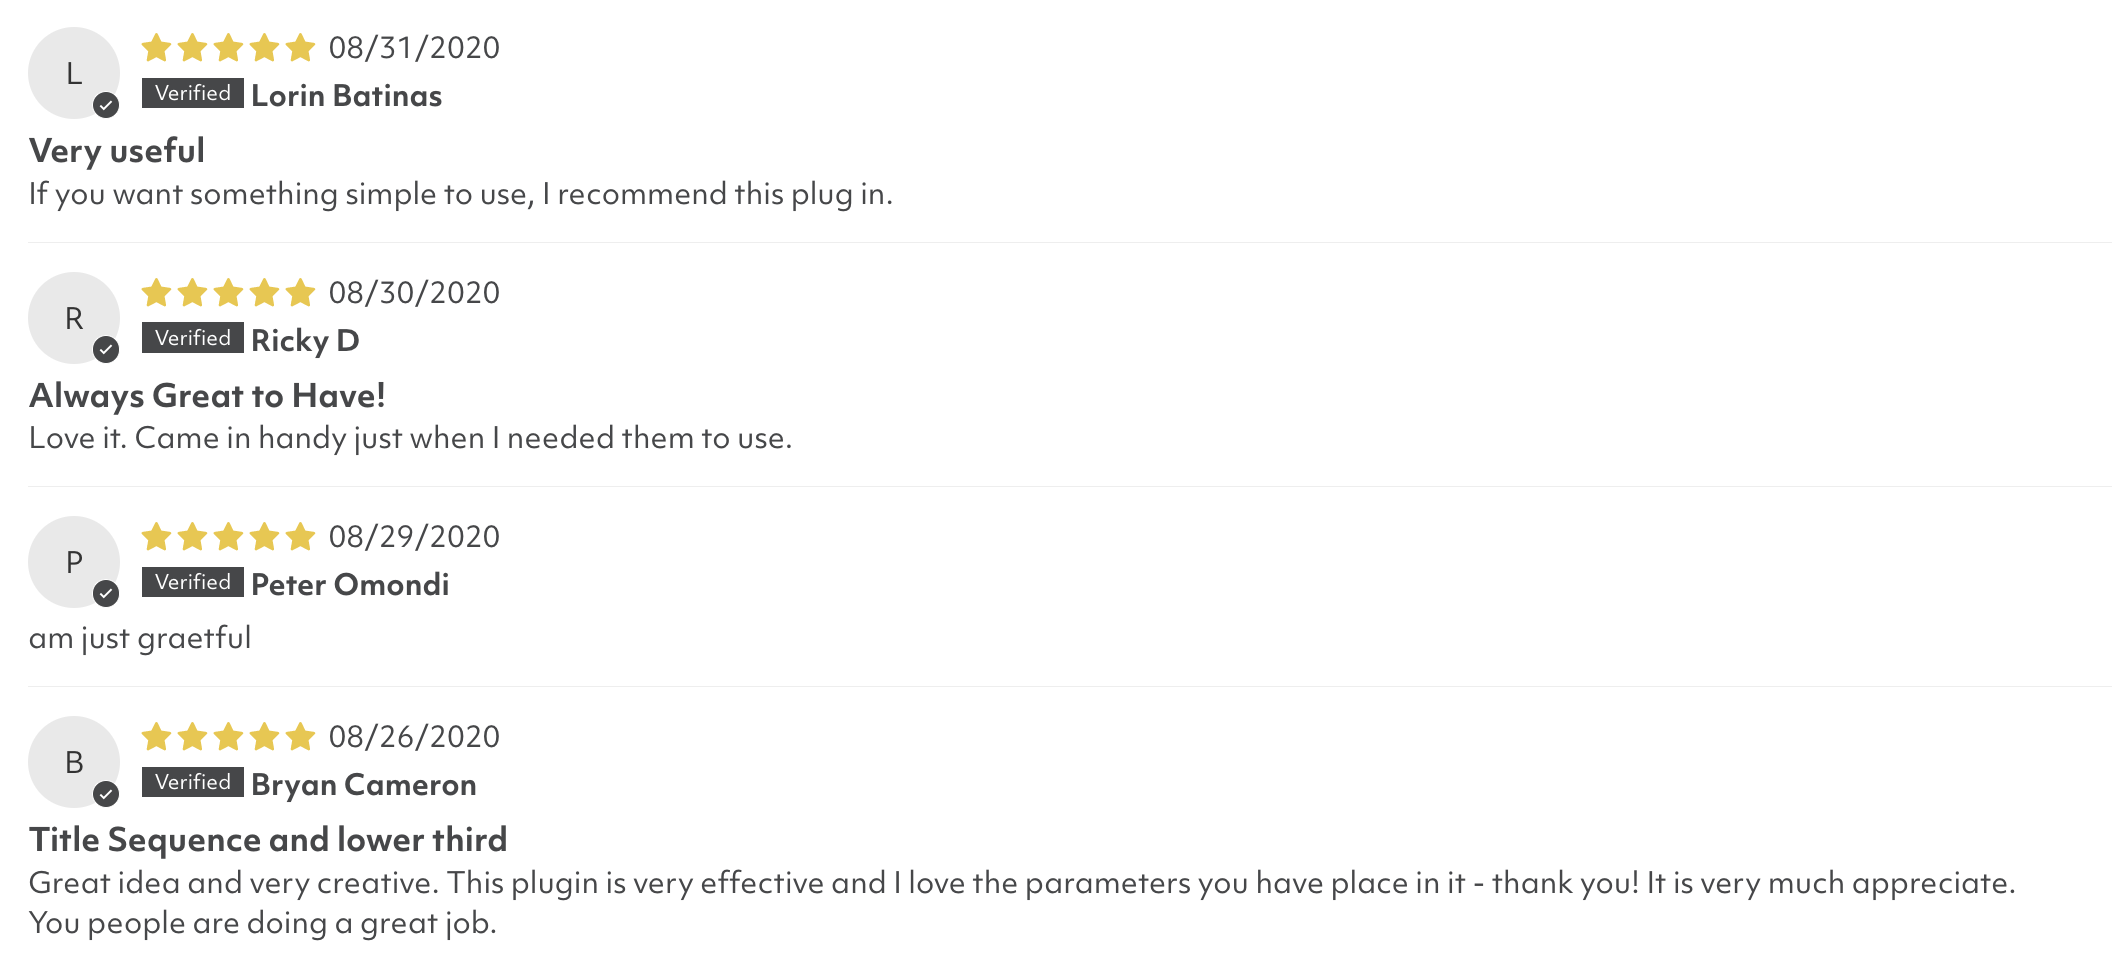Click the "Title Sequence and lower third" heading

pos(268,840)
